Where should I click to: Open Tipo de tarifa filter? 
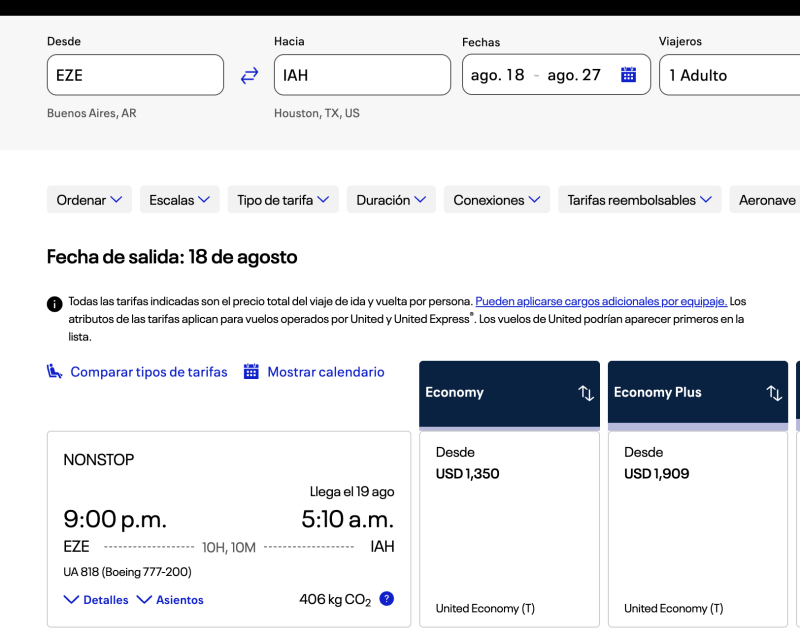tap(283, 200)
